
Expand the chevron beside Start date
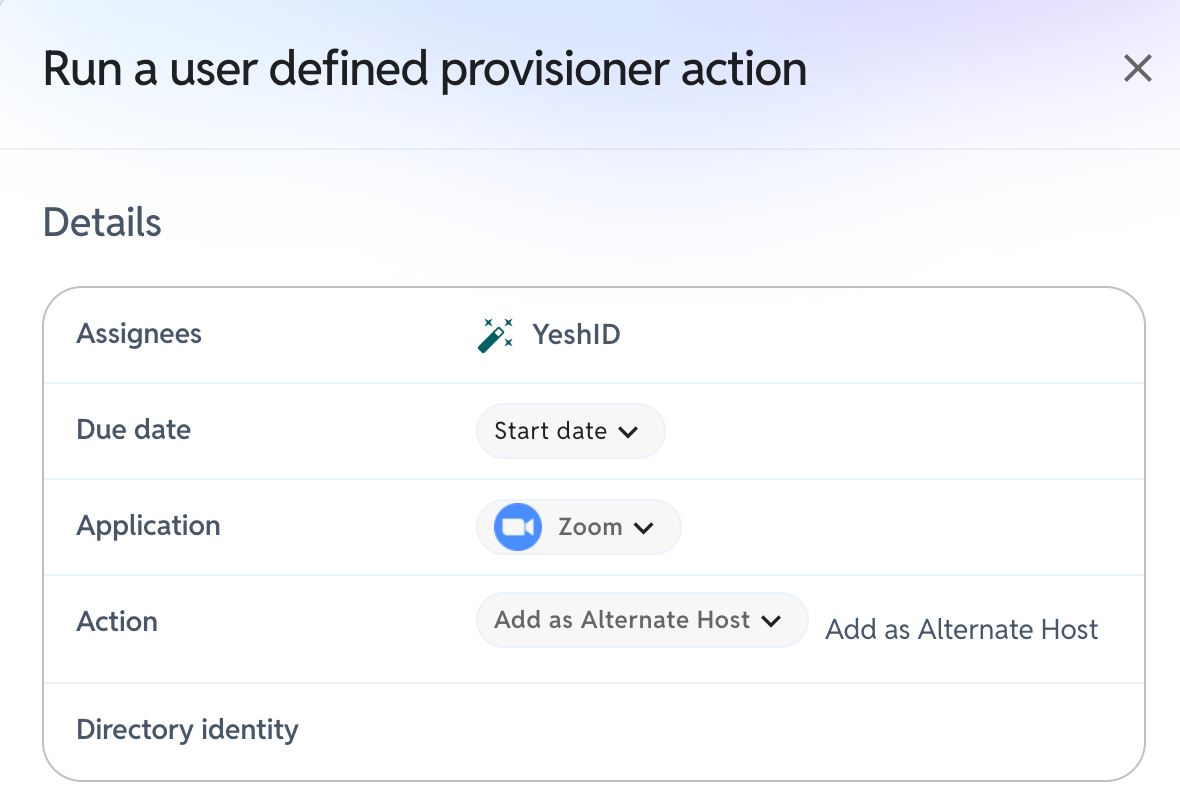[628, 432]
